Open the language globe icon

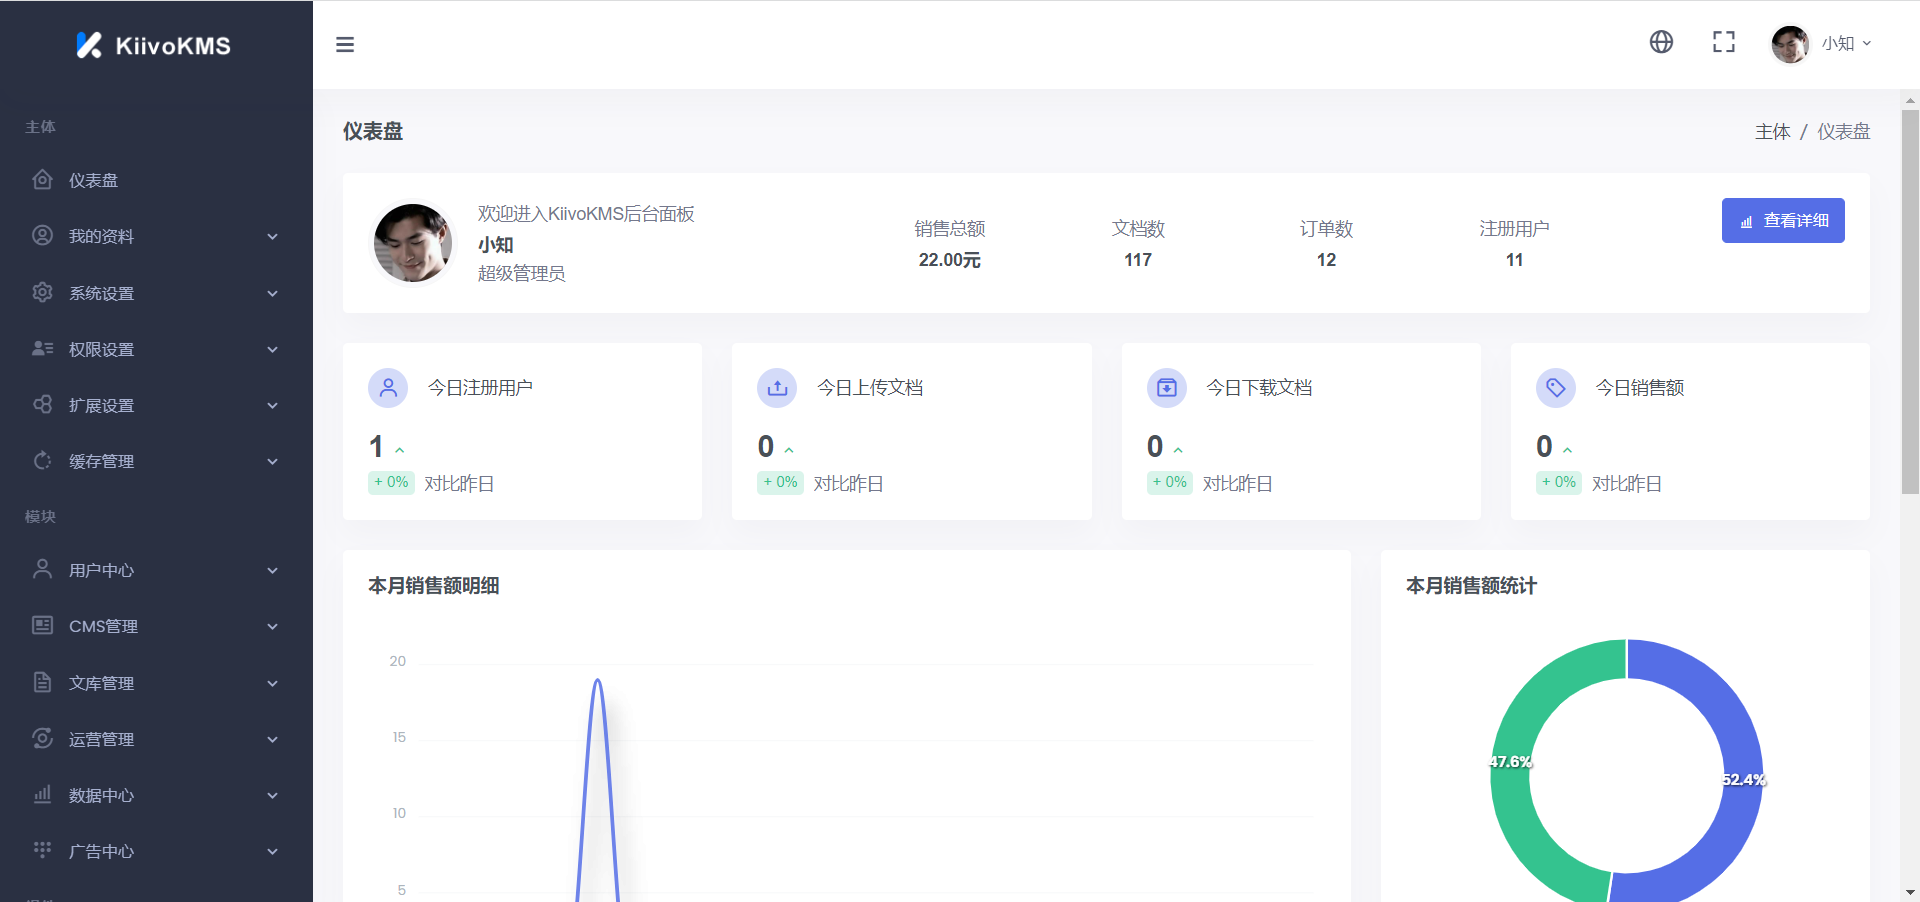click(1661, 42)
